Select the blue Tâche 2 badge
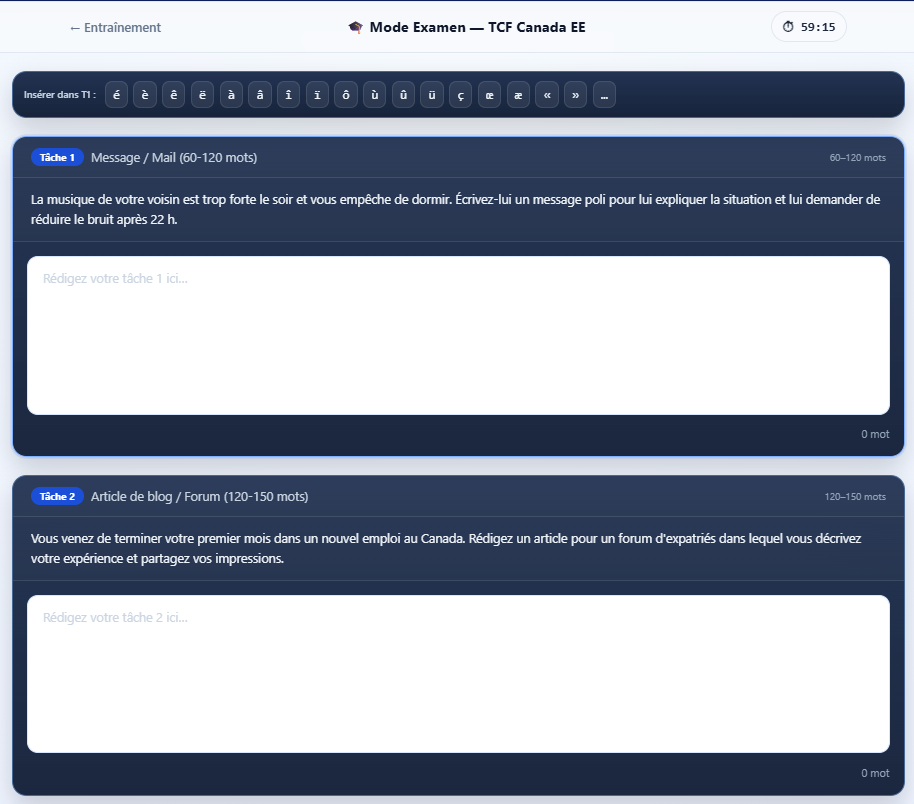This screenshot has width=914, height=804. click(x=57, y=497)
